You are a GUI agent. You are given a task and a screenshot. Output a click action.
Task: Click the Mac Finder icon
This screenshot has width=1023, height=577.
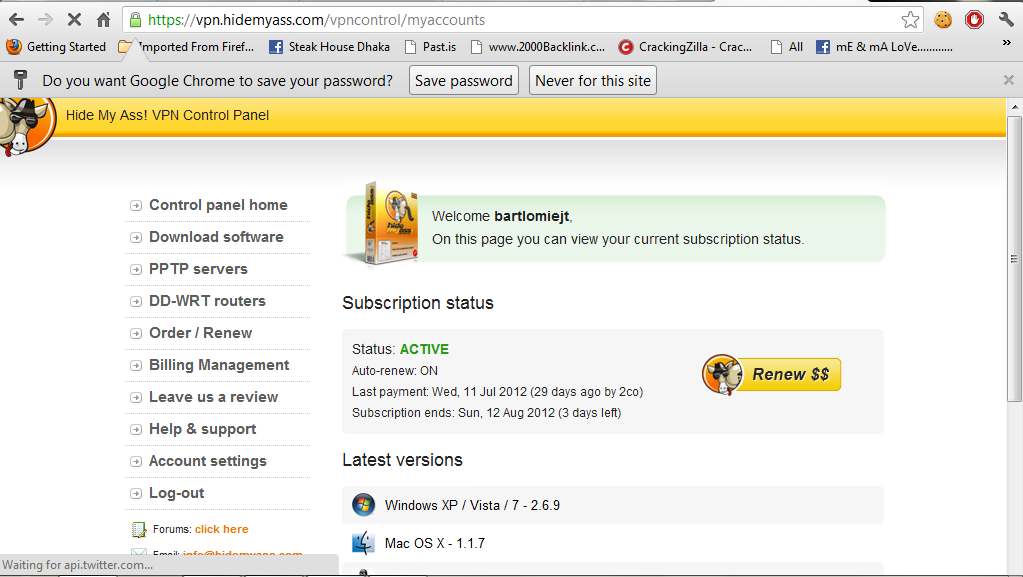point(363,543)
